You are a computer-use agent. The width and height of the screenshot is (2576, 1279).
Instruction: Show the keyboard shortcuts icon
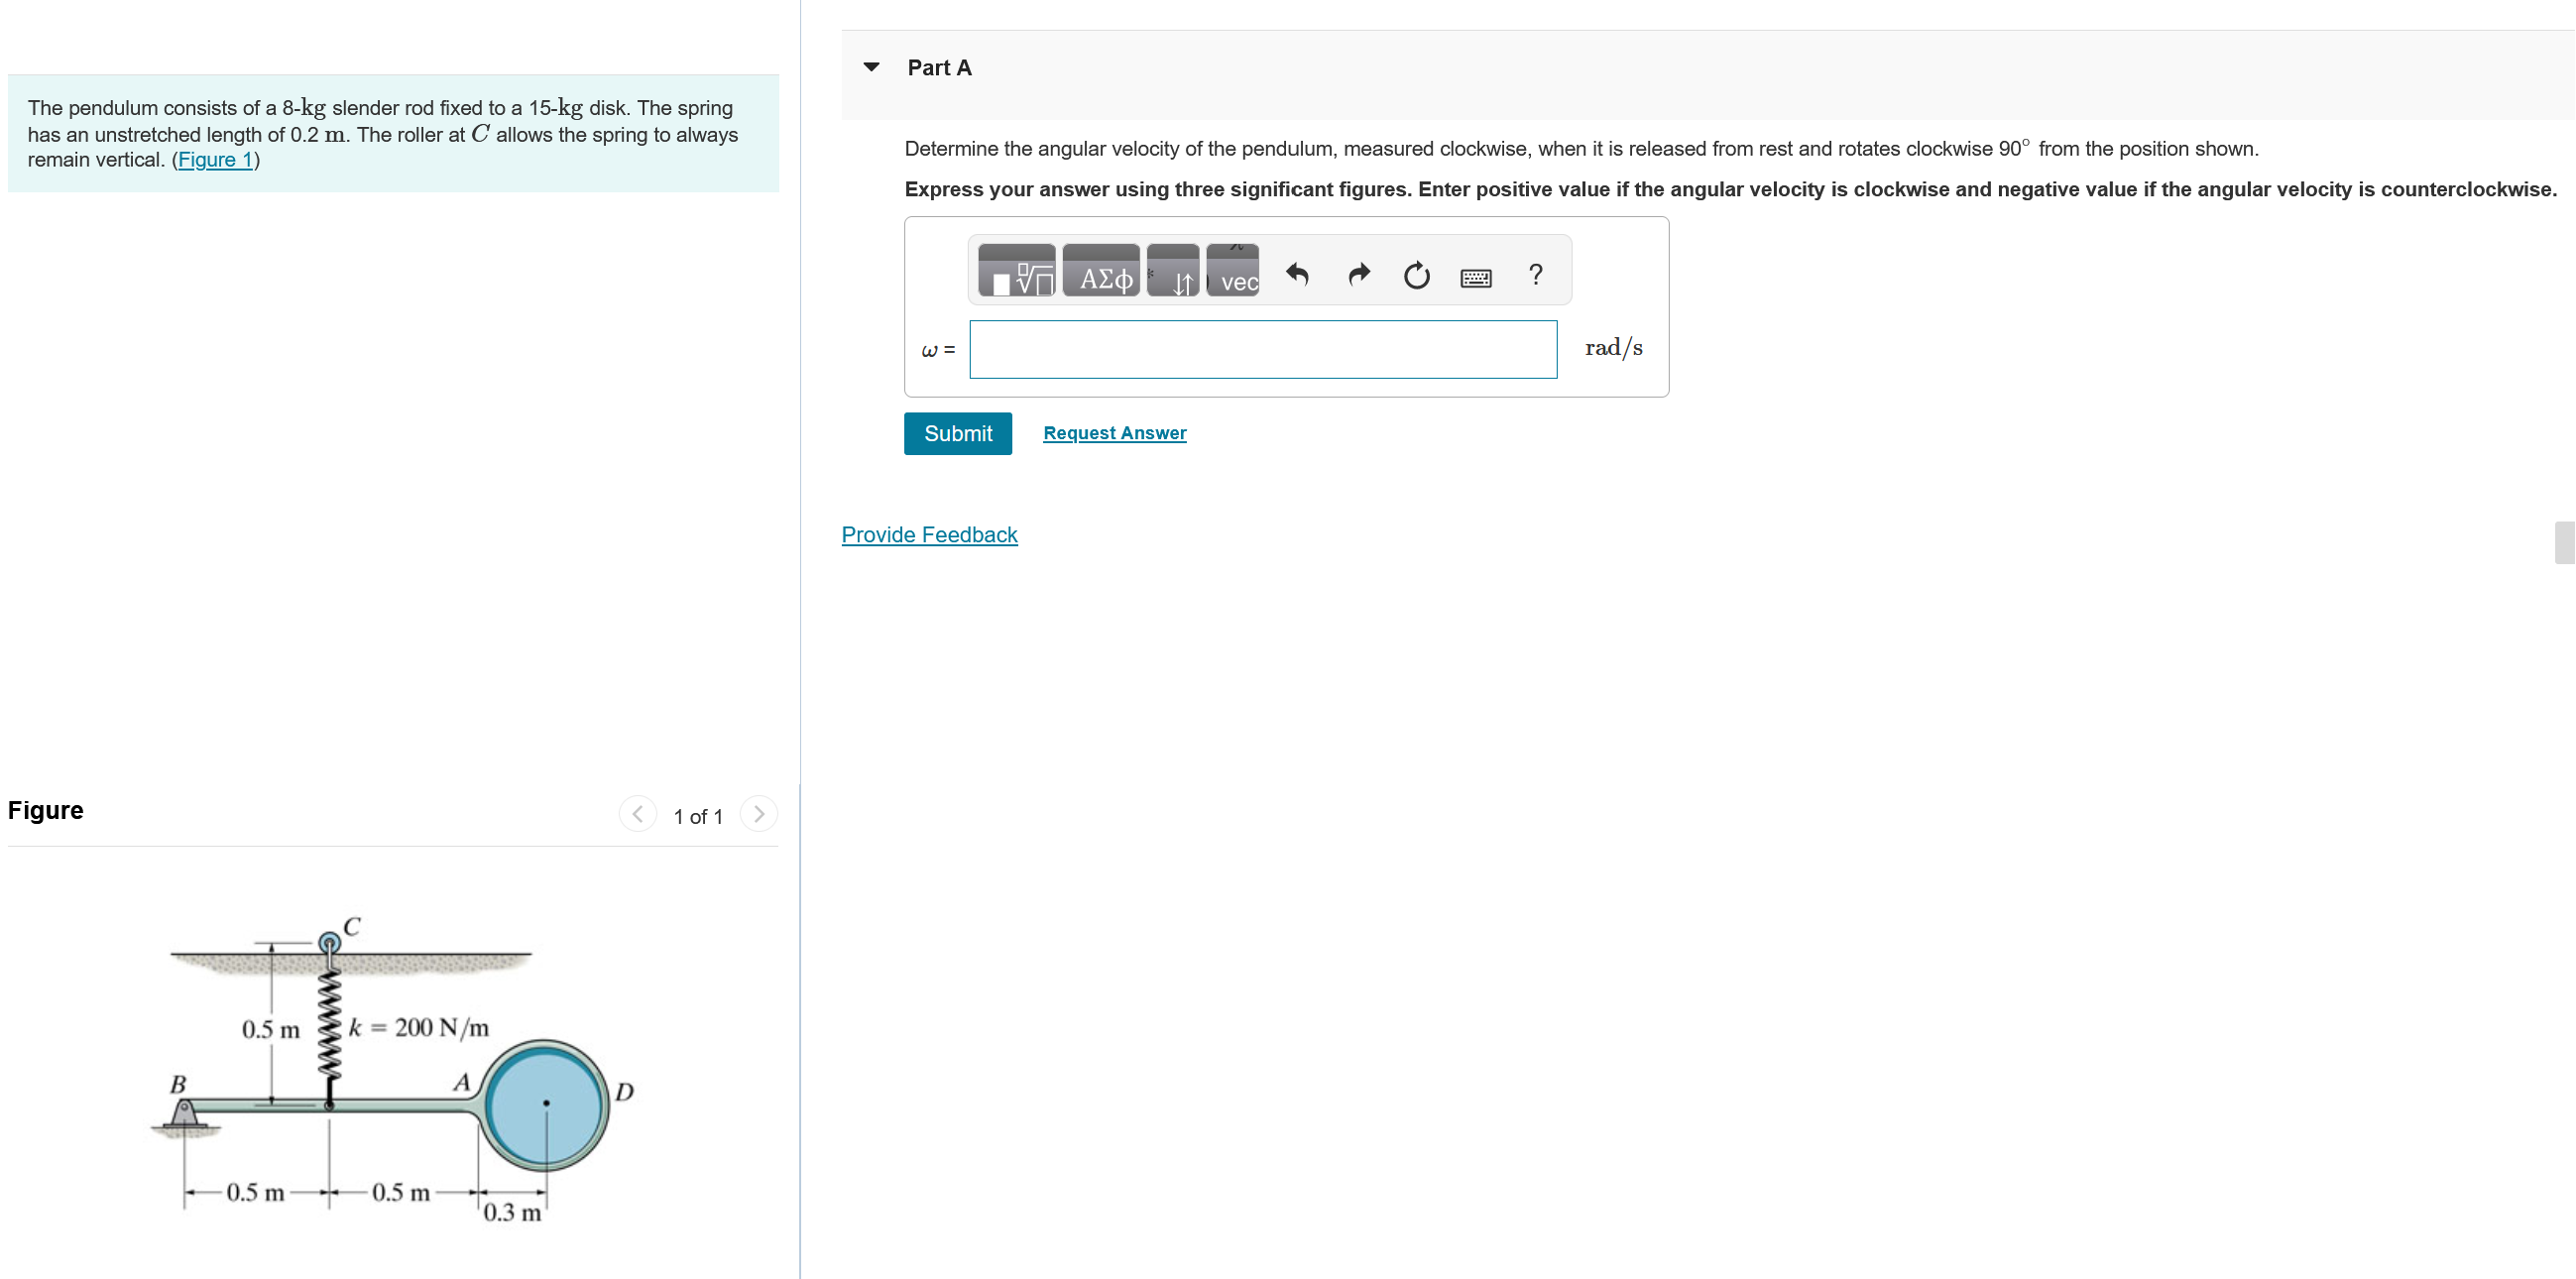(1476, 277)
